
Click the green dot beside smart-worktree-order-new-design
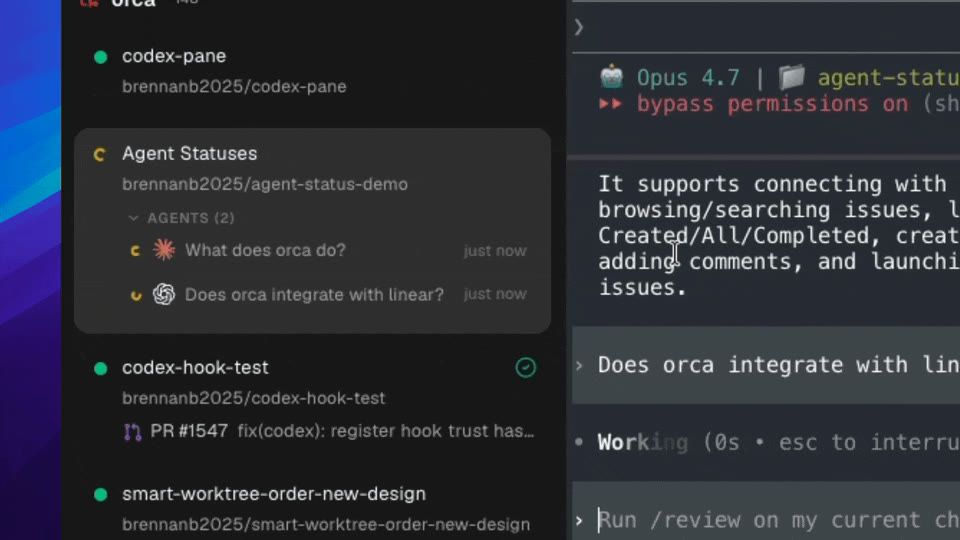click(x=101, y=494)
